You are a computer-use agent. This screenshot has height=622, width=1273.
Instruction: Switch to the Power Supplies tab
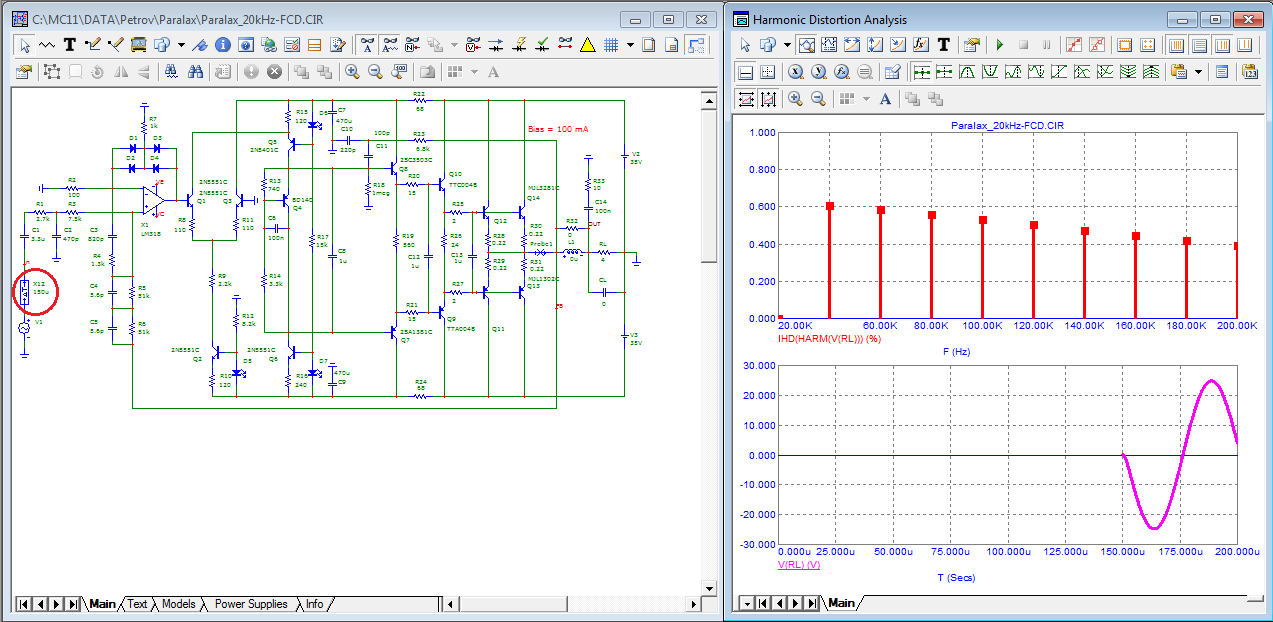click(251, 604)
